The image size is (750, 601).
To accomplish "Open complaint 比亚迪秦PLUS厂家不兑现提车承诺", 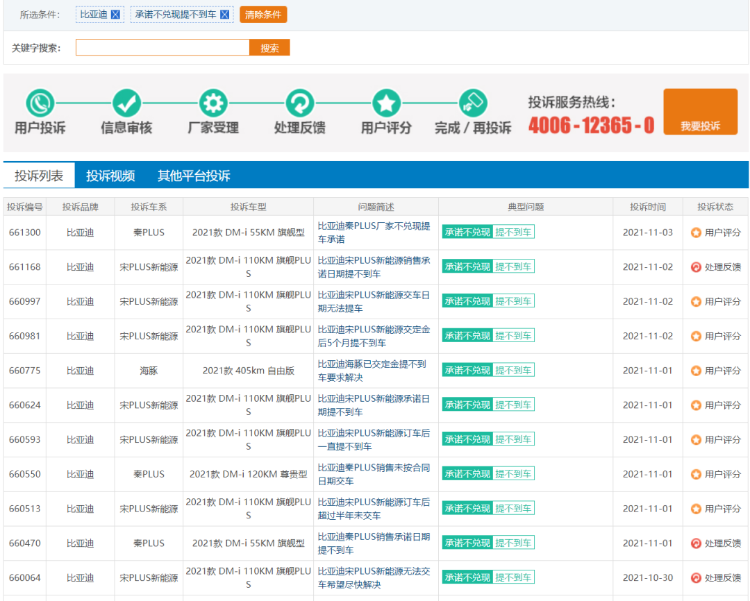I will coord(373,232).
